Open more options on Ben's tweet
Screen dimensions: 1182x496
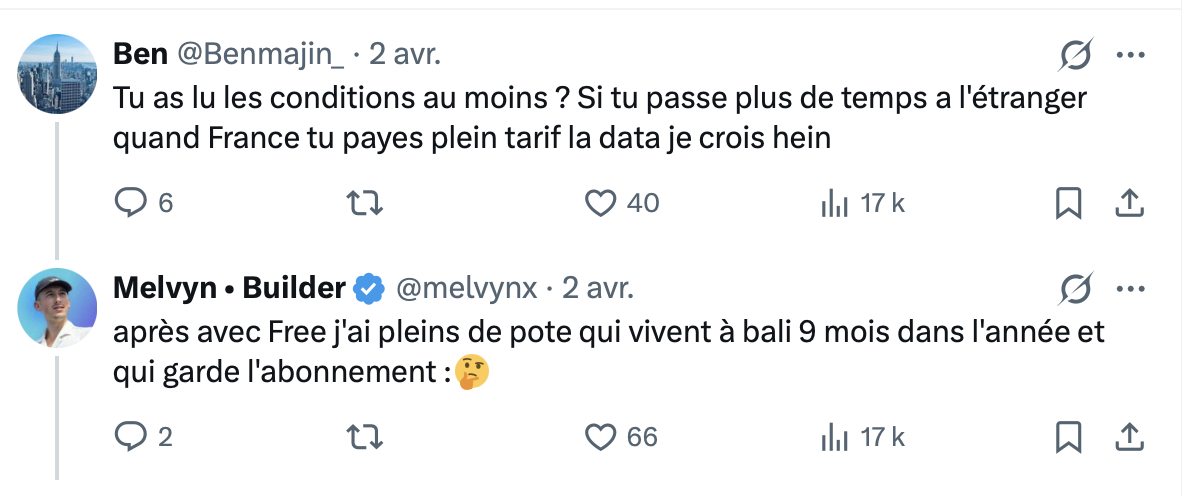tap(1129, 57)
